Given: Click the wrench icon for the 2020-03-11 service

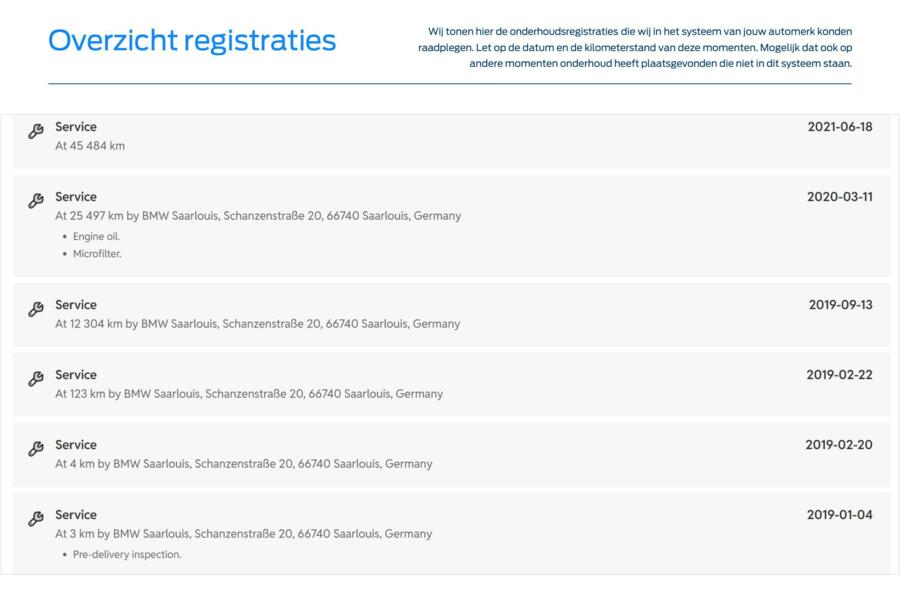Looking at the screenshot, I should pyautogui.click(x=36, y=200).
